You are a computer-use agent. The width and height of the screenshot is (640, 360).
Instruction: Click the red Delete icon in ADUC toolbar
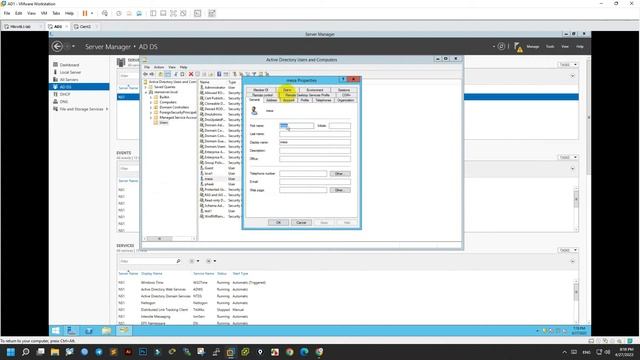191,74
